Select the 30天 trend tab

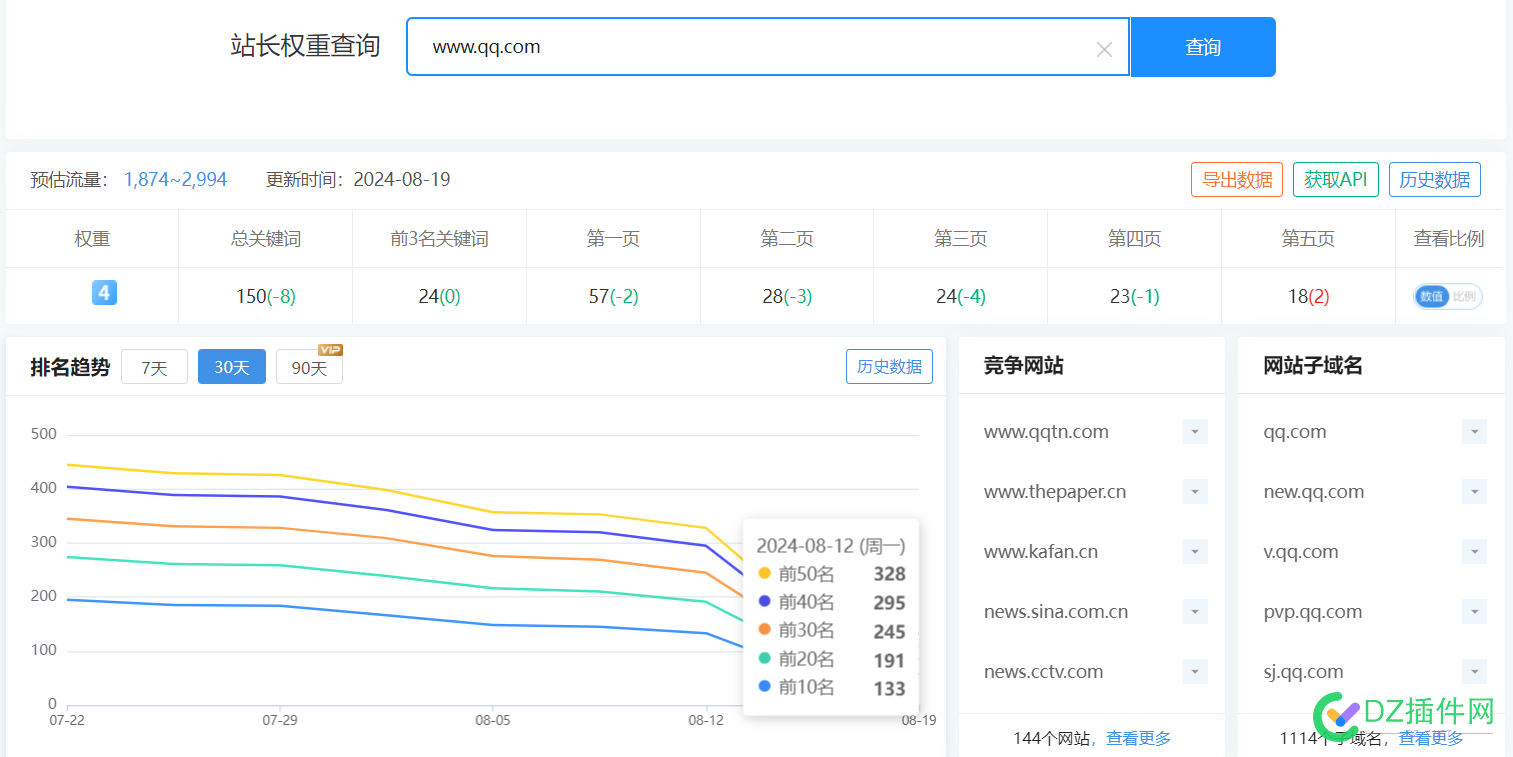232,367
